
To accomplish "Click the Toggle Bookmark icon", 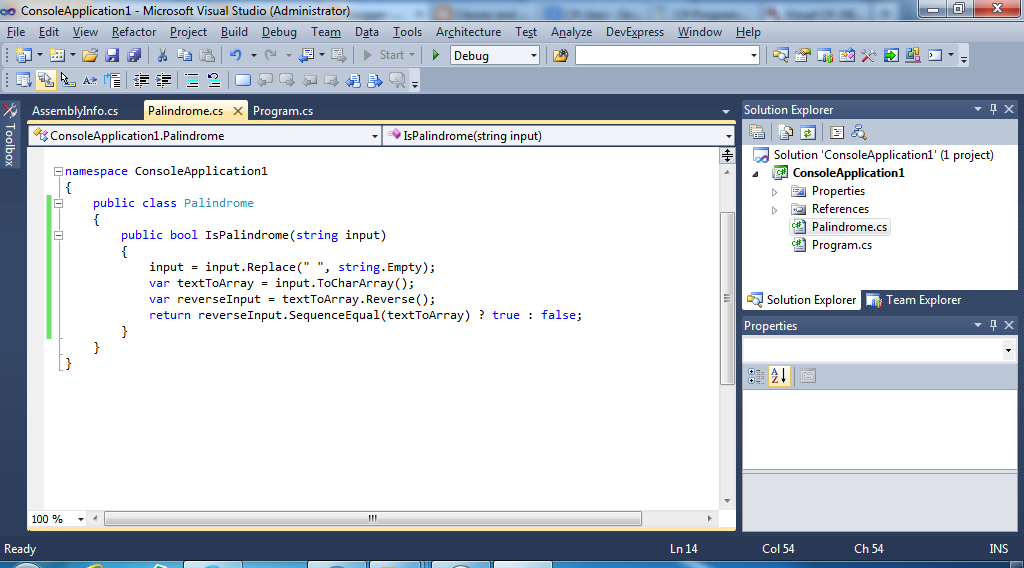I will pos(243,80).
